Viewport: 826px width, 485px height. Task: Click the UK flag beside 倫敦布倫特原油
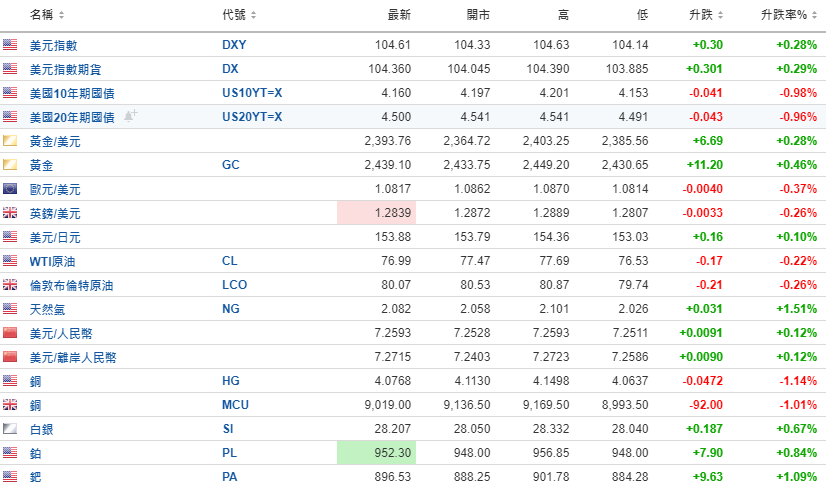tap(11, 285)
